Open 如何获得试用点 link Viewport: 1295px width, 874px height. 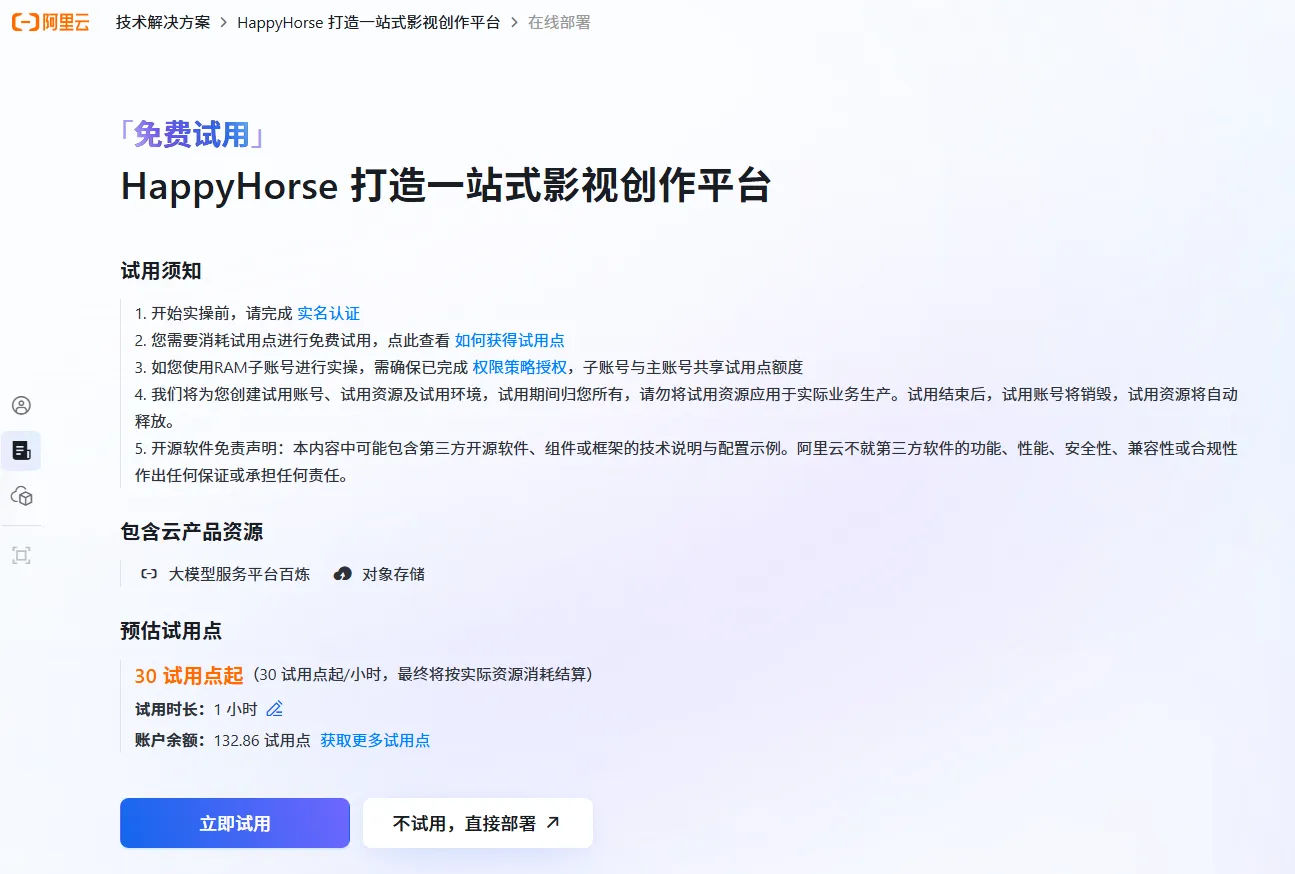(x=509, y=340)
